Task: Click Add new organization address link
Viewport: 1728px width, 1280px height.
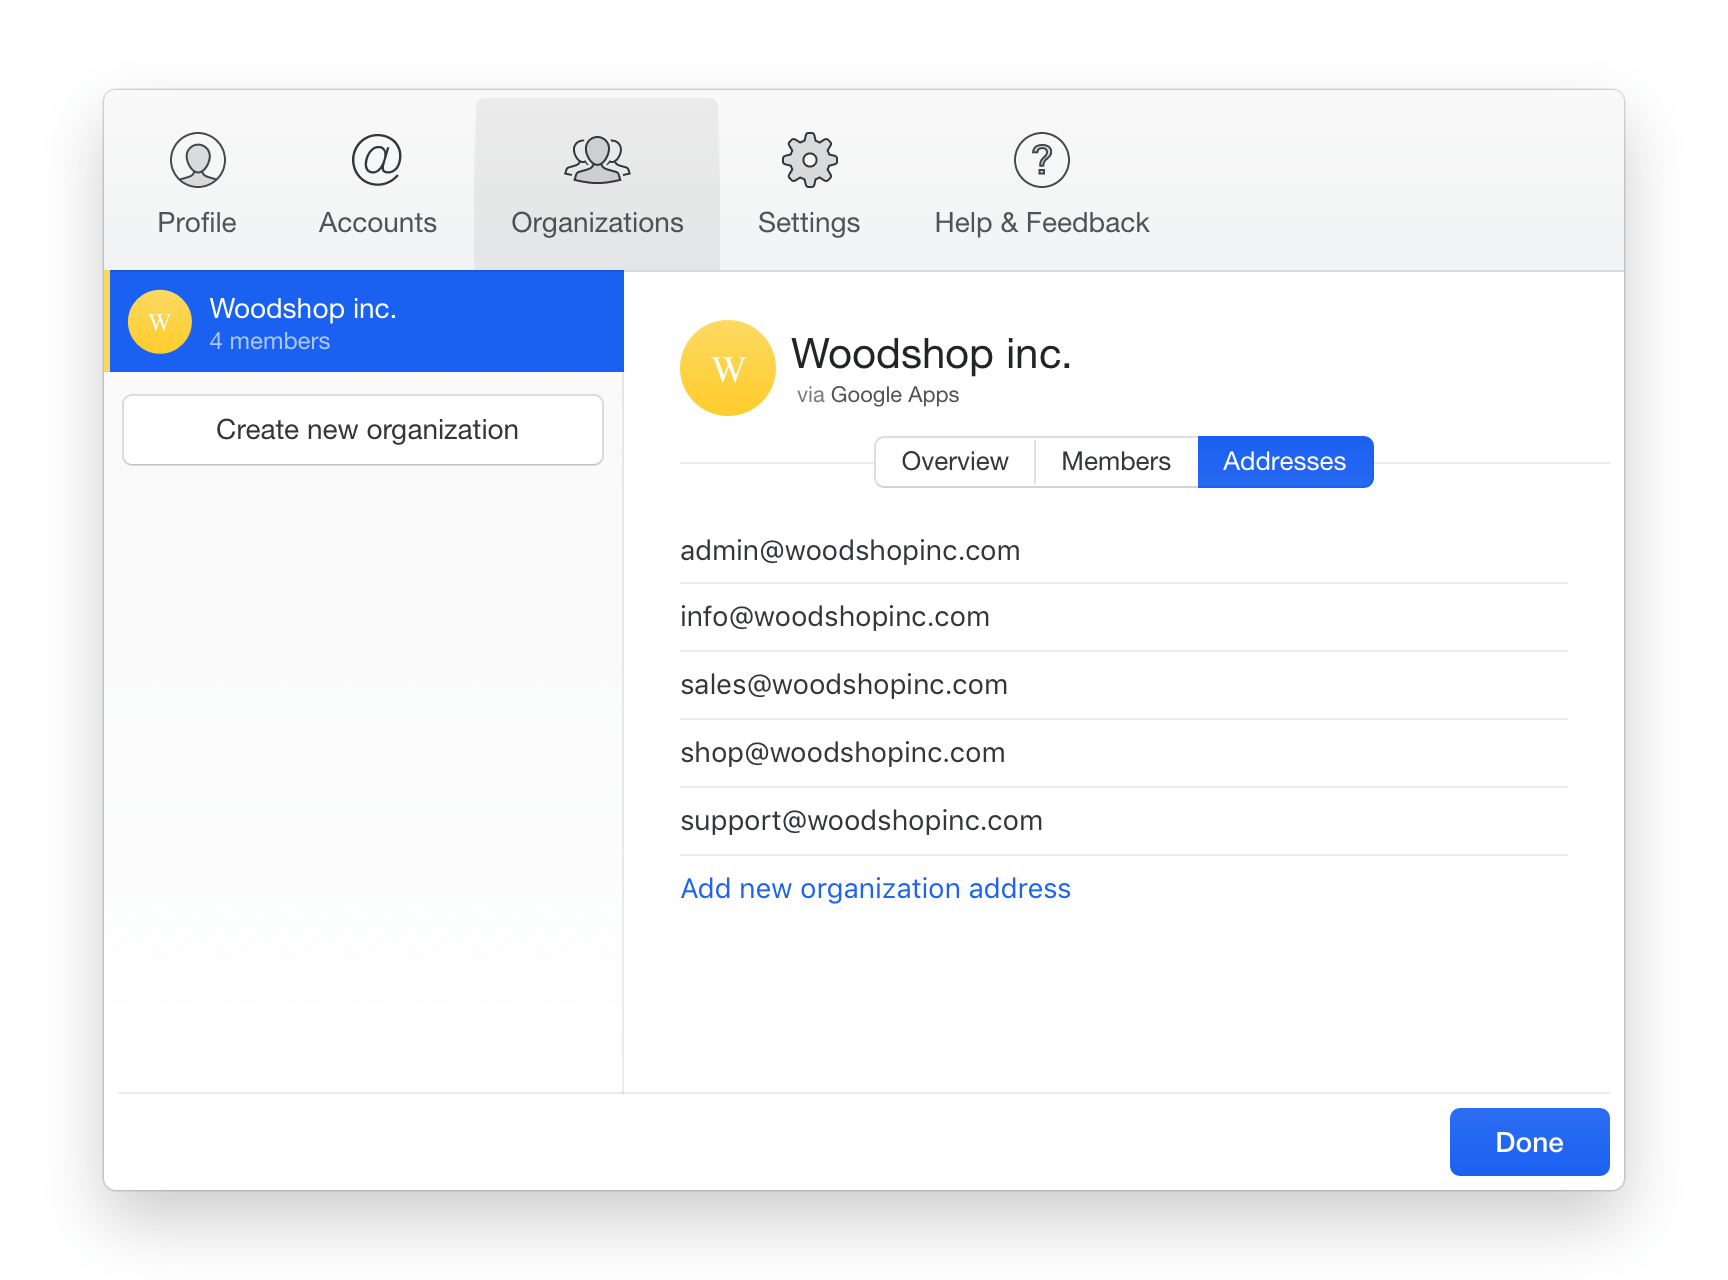Action: coord(875,888)
